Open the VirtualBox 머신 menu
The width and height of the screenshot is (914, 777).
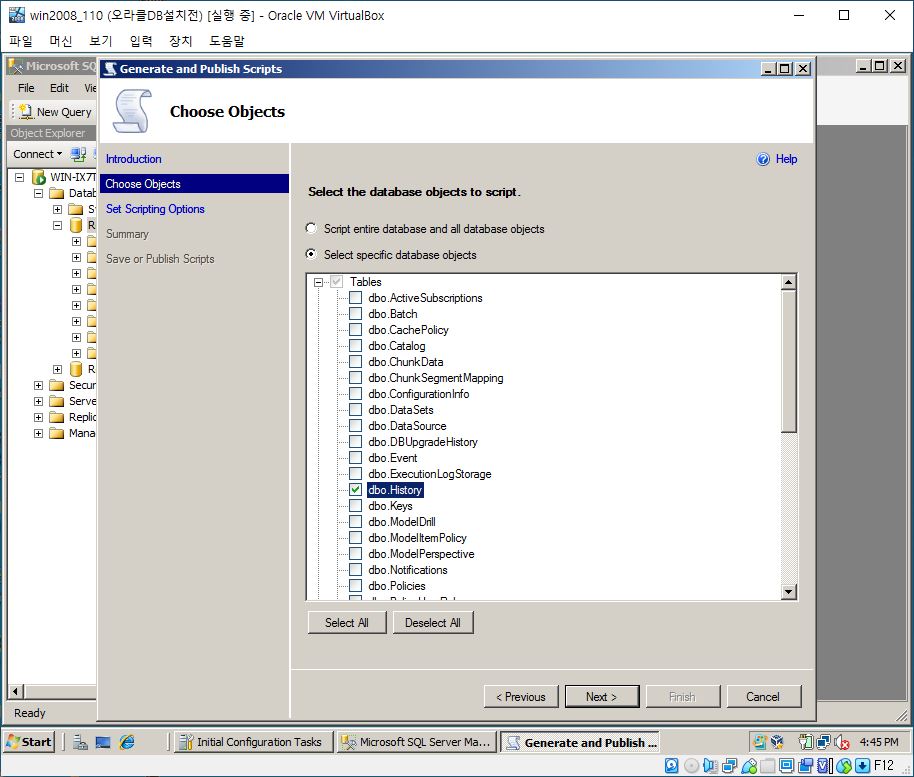coord(61,41)
